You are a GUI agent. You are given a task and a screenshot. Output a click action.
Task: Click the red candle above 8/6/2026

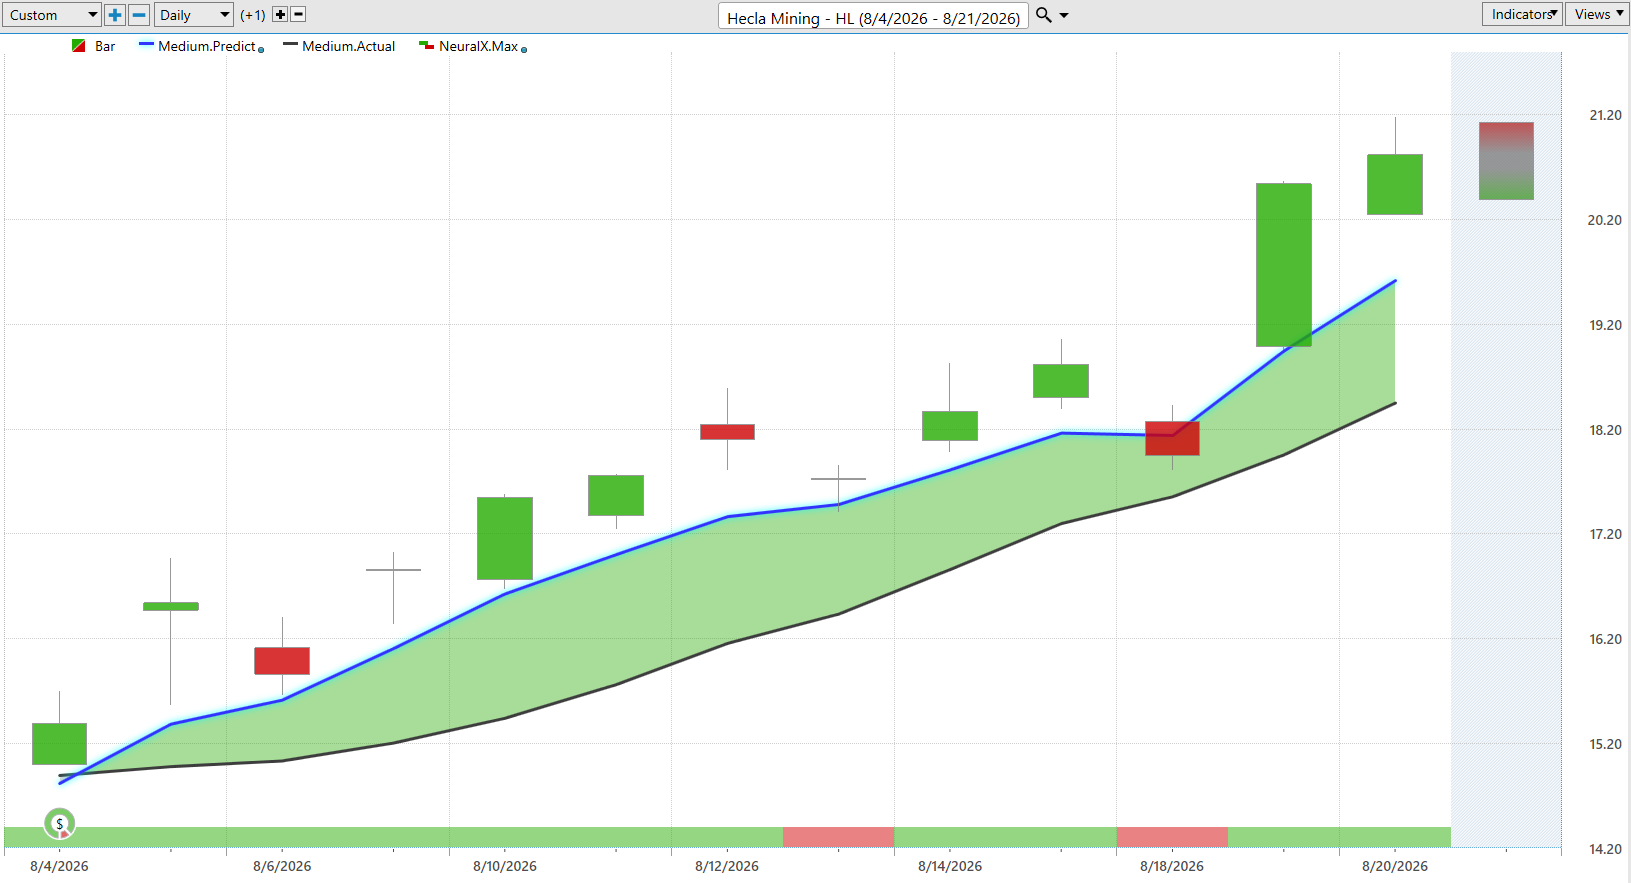282,661
